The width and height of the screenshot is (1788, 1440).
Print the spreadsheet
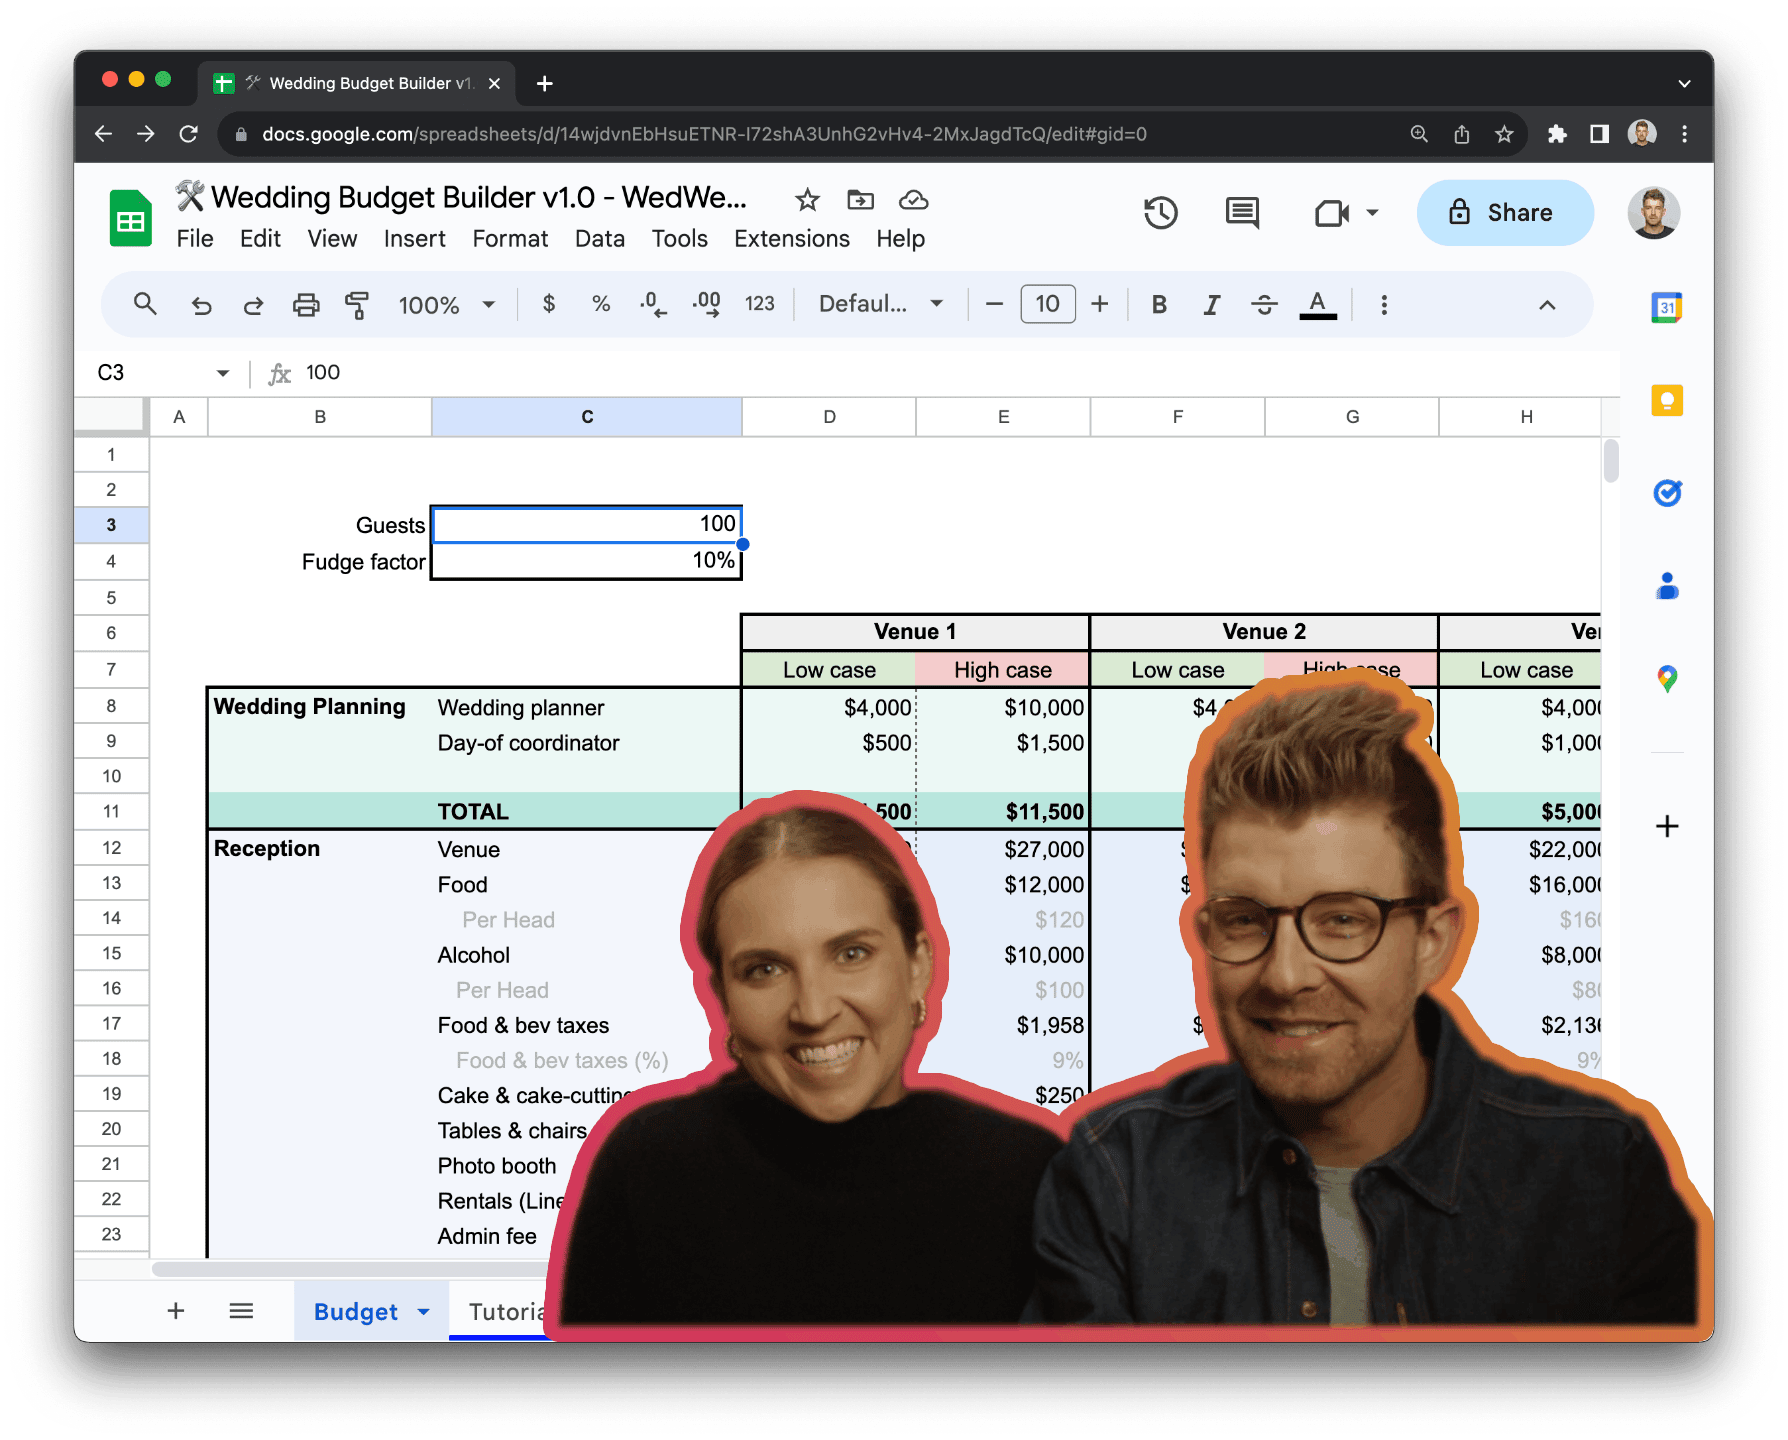click(306, 304)
